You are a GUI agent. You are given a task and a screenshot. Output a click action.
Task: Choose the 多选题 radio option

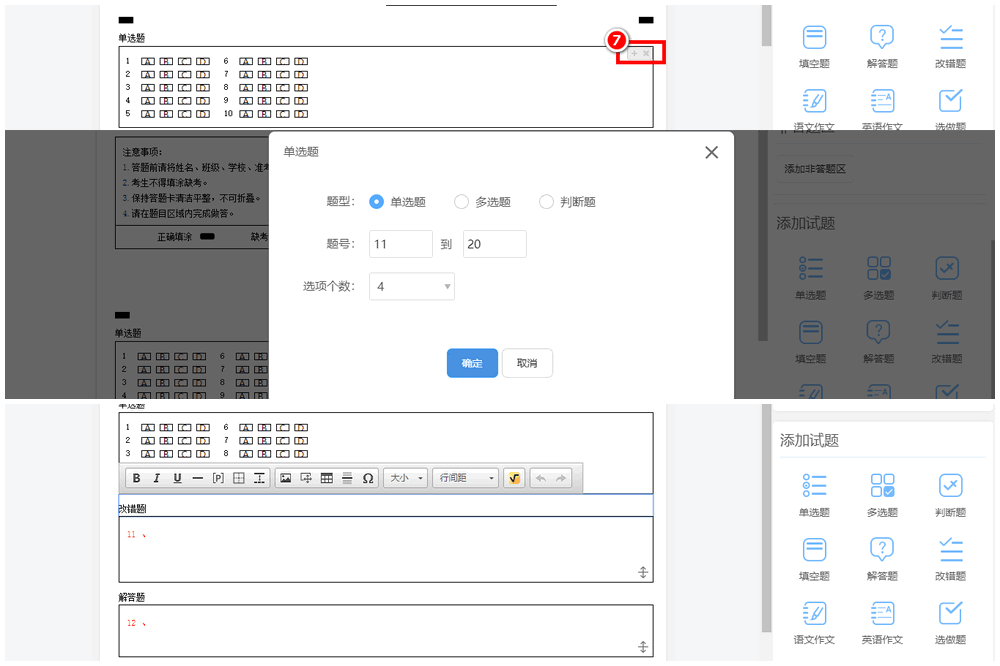461,202
